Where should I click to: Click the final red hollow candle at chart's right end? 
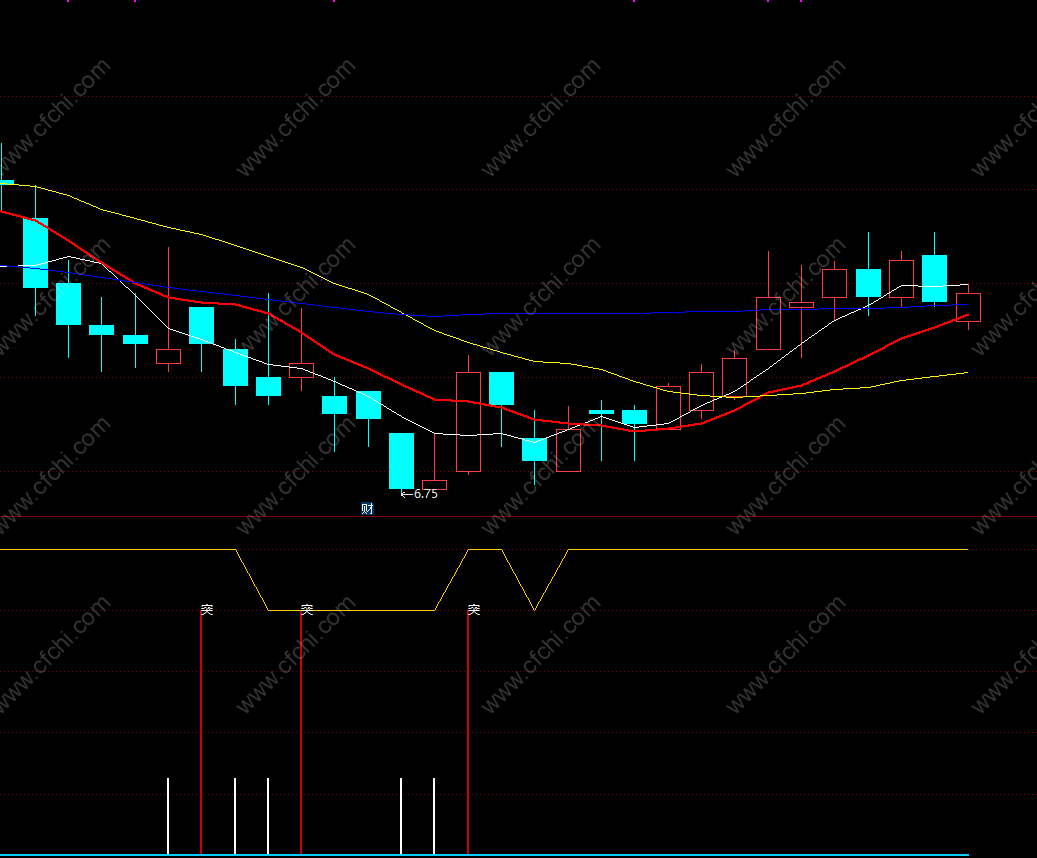[x=968, y=308]
